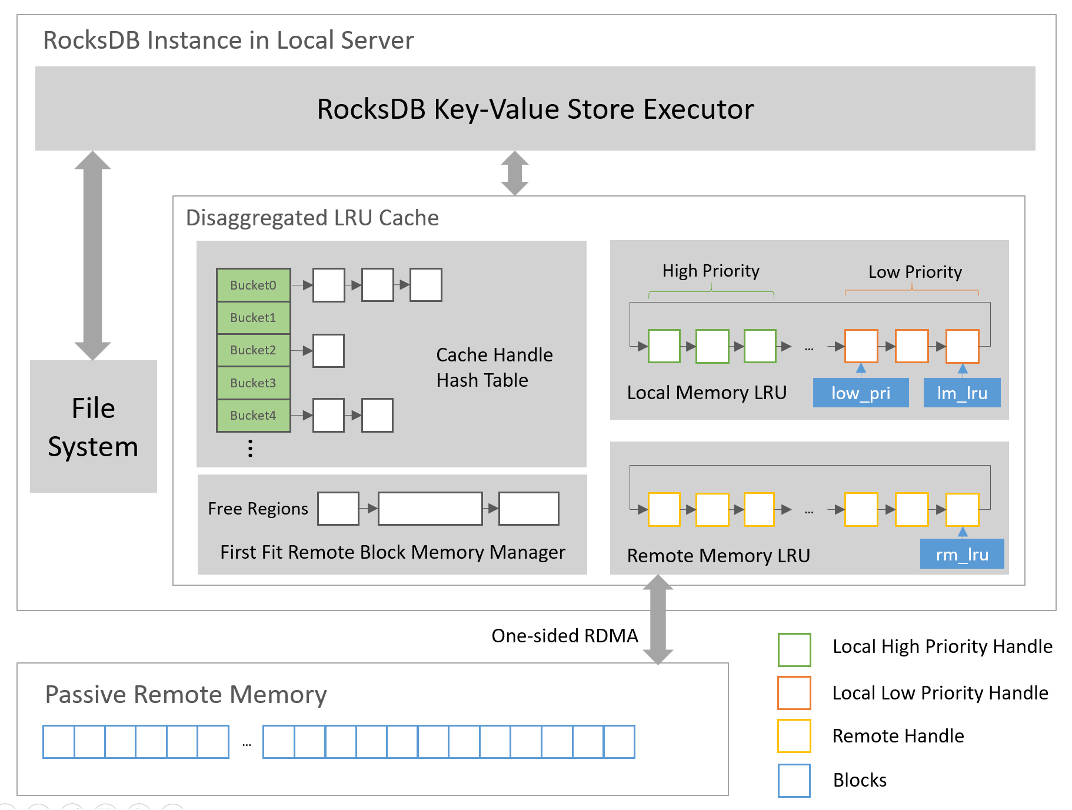
Task: Select the widest Free Regions box
Action: (430, 509)
